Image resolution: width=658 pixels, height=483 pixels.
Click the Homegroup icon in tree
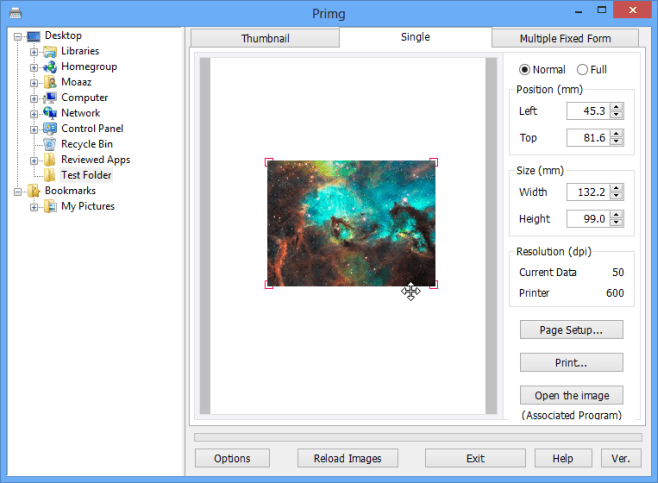(x=50, y=67)
